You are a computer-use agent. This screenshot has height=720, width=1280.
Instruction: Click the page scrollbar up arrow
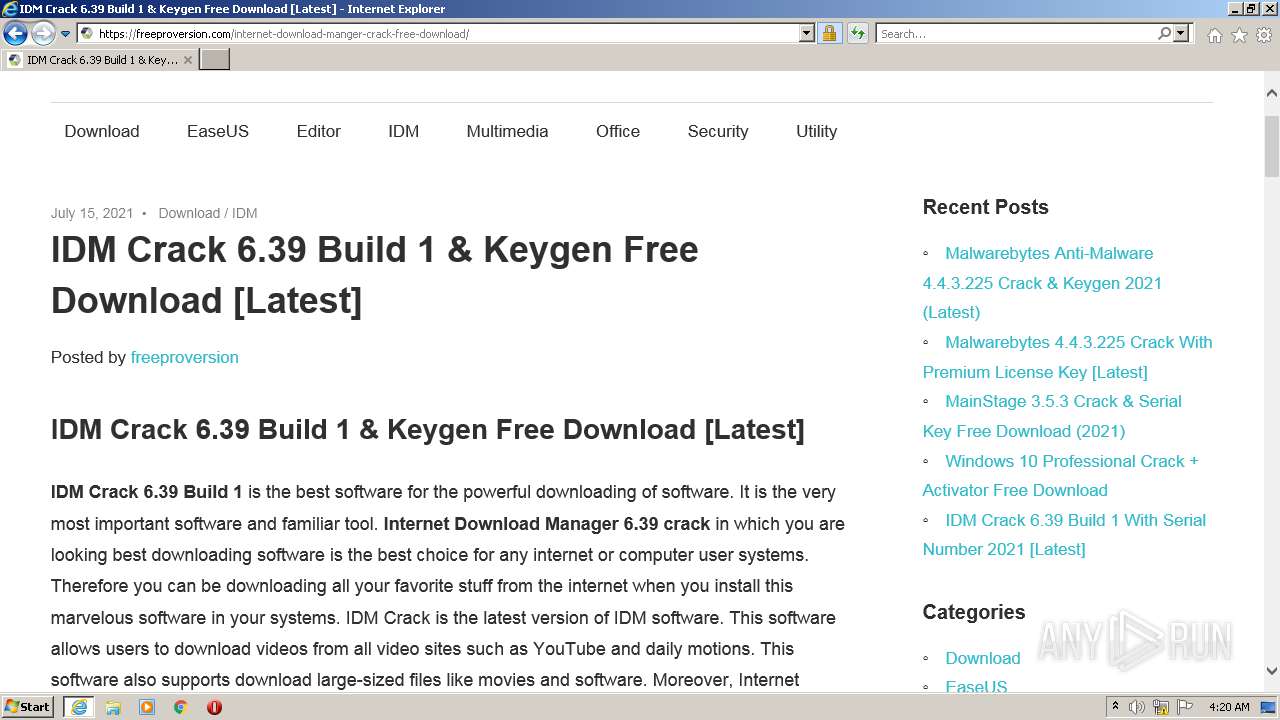1272,93
